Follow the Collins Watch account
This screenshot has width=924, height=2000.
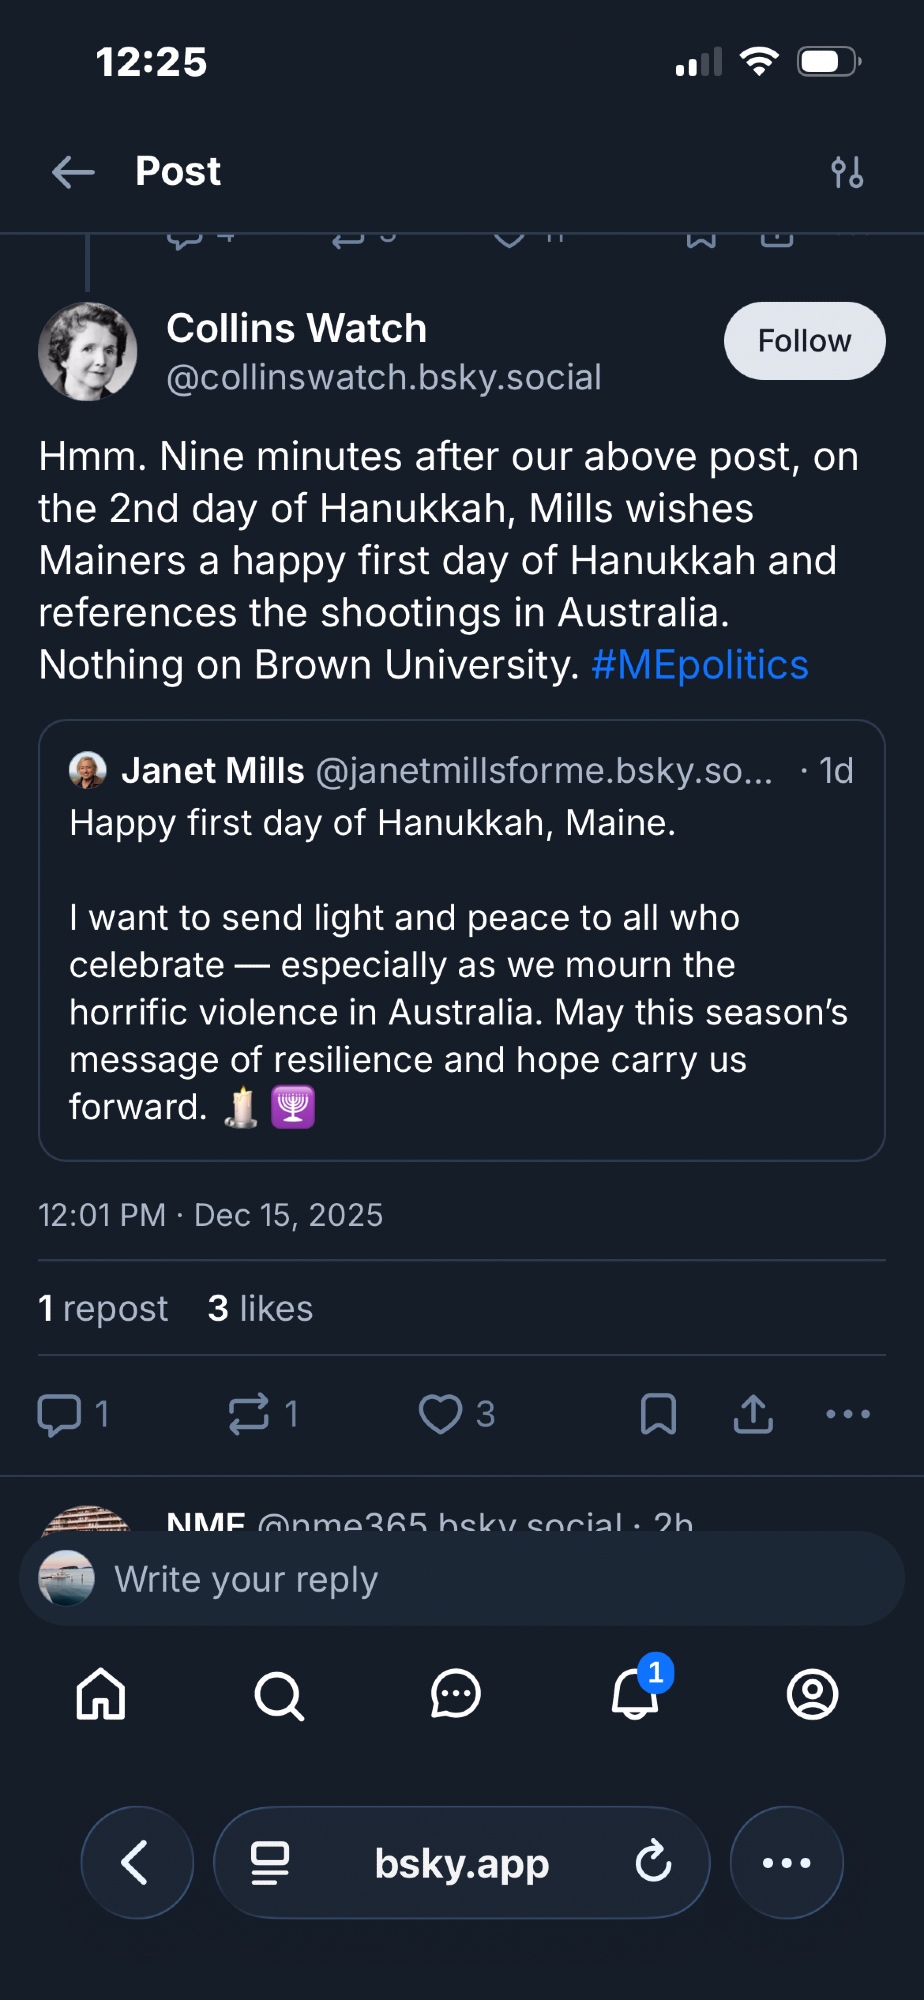804,341
